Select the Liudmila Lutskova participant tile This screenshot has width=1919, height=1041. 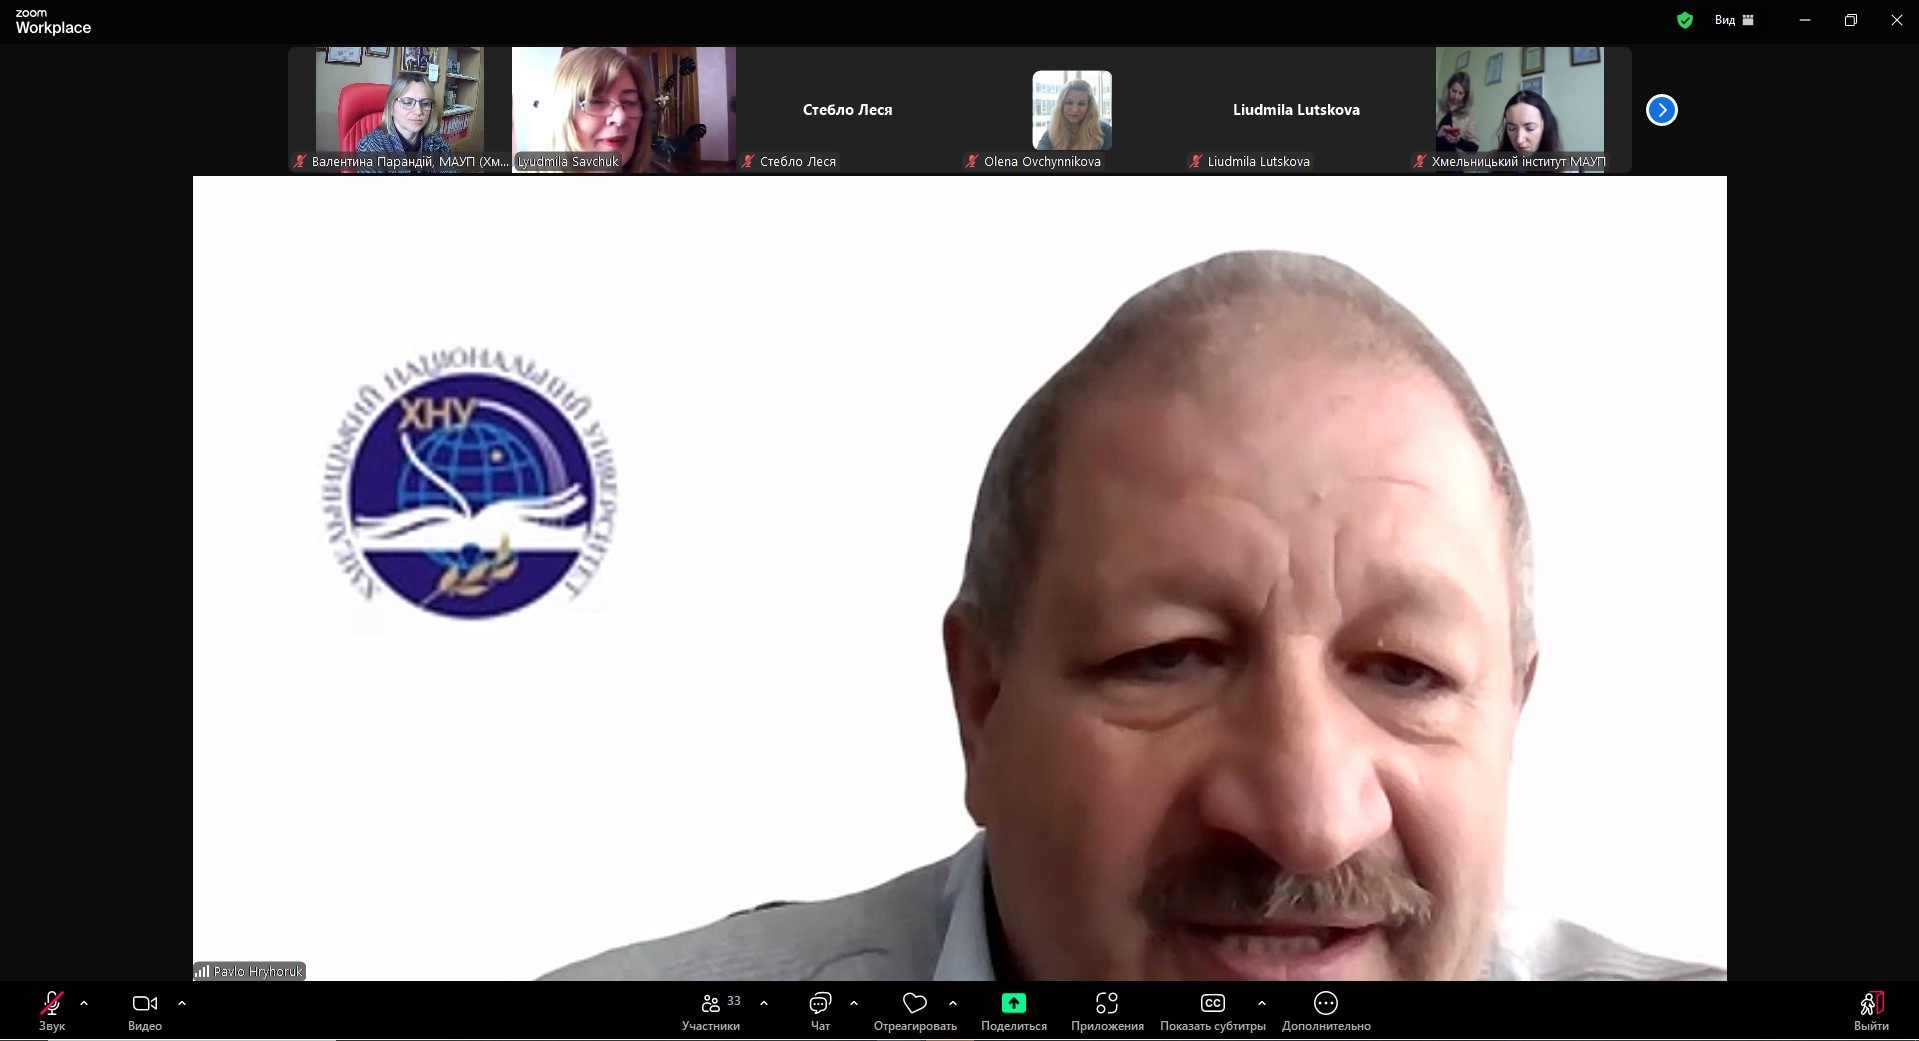(1296, 110)
